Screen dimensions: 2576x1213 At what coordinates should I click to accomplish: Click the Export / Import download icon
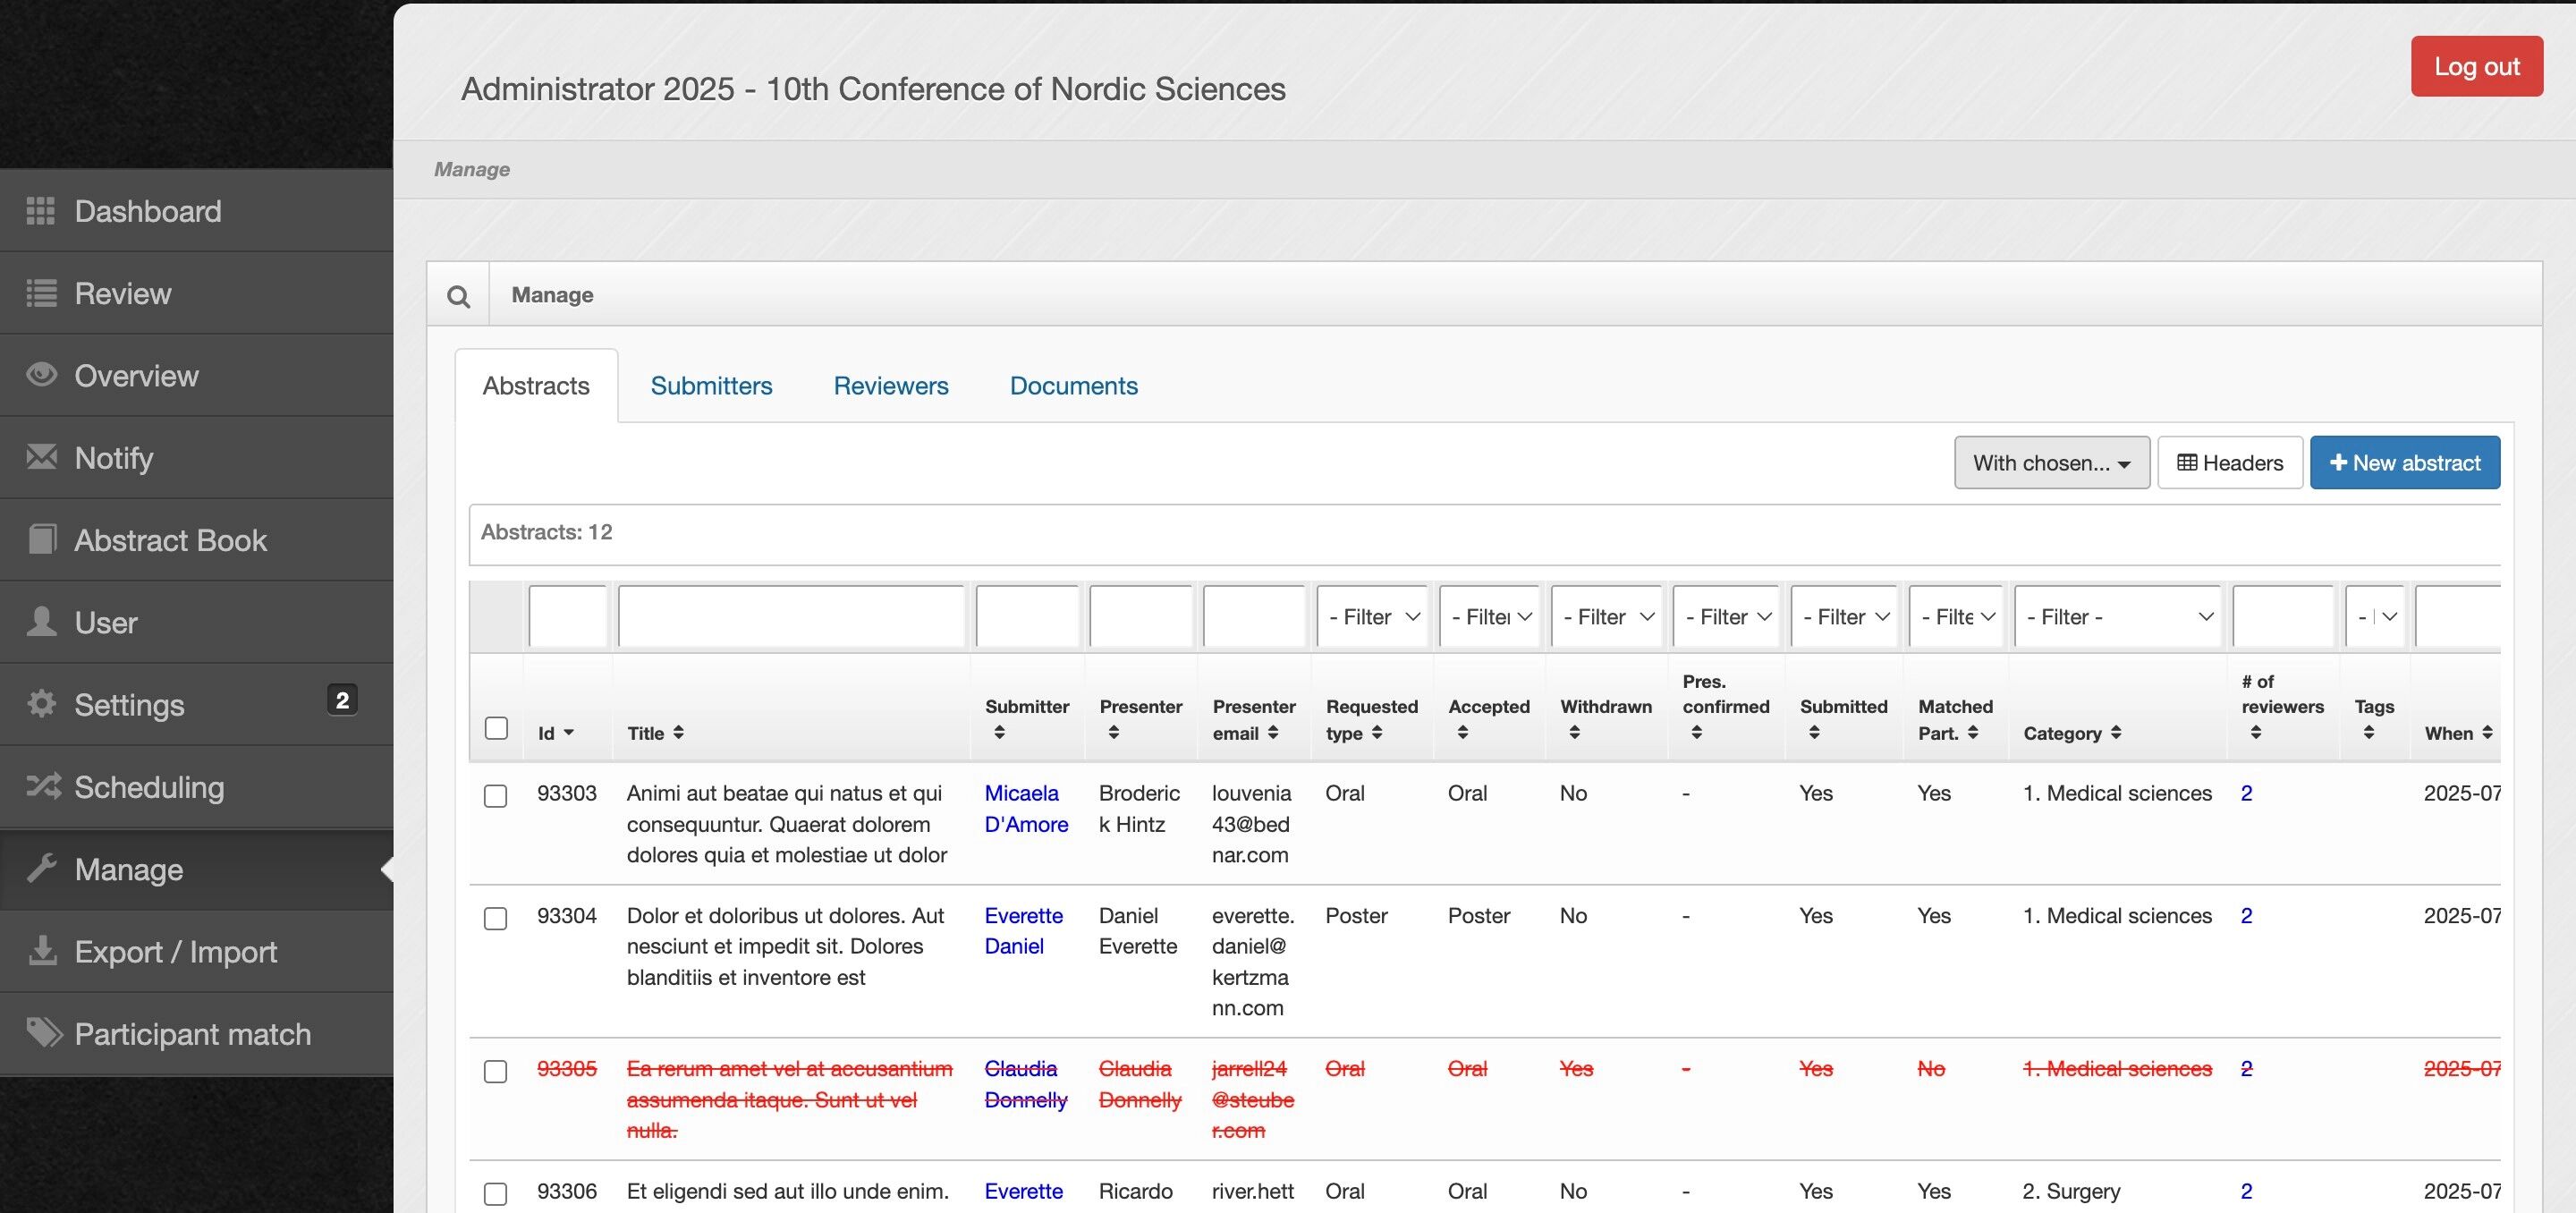42,951
